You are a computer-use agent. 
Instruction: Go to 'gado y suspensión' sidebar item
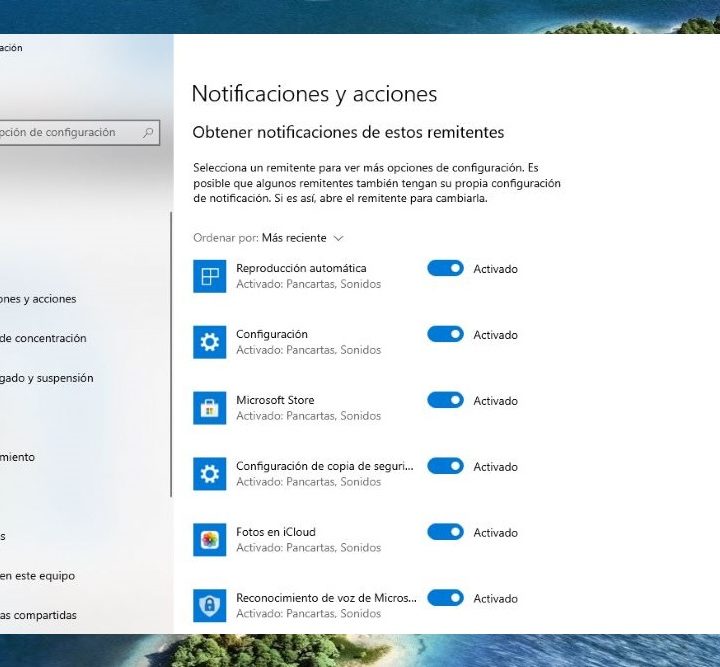(46, 378)
